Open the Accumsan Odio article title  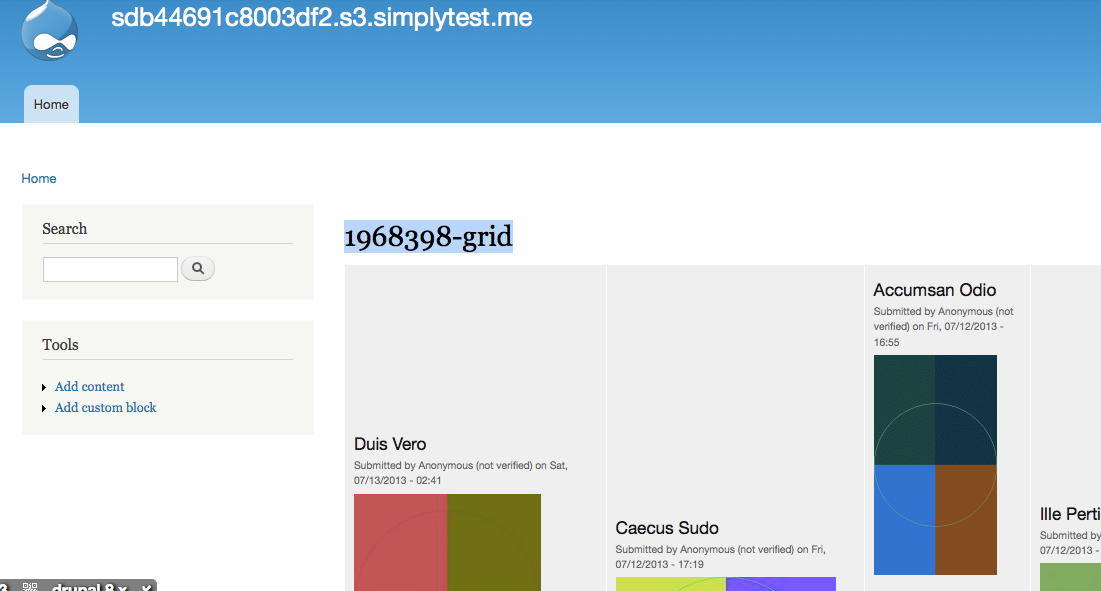coord(935,290)
